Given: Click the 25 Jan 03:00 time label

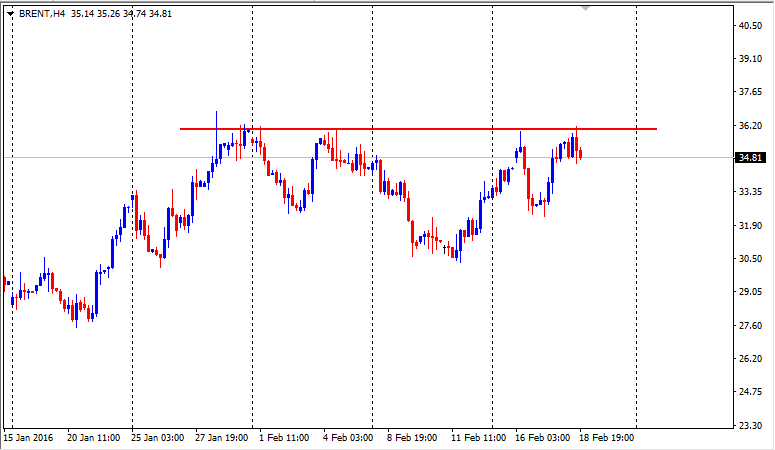Looking at the screenshot, I should click(x=157, y=438).
